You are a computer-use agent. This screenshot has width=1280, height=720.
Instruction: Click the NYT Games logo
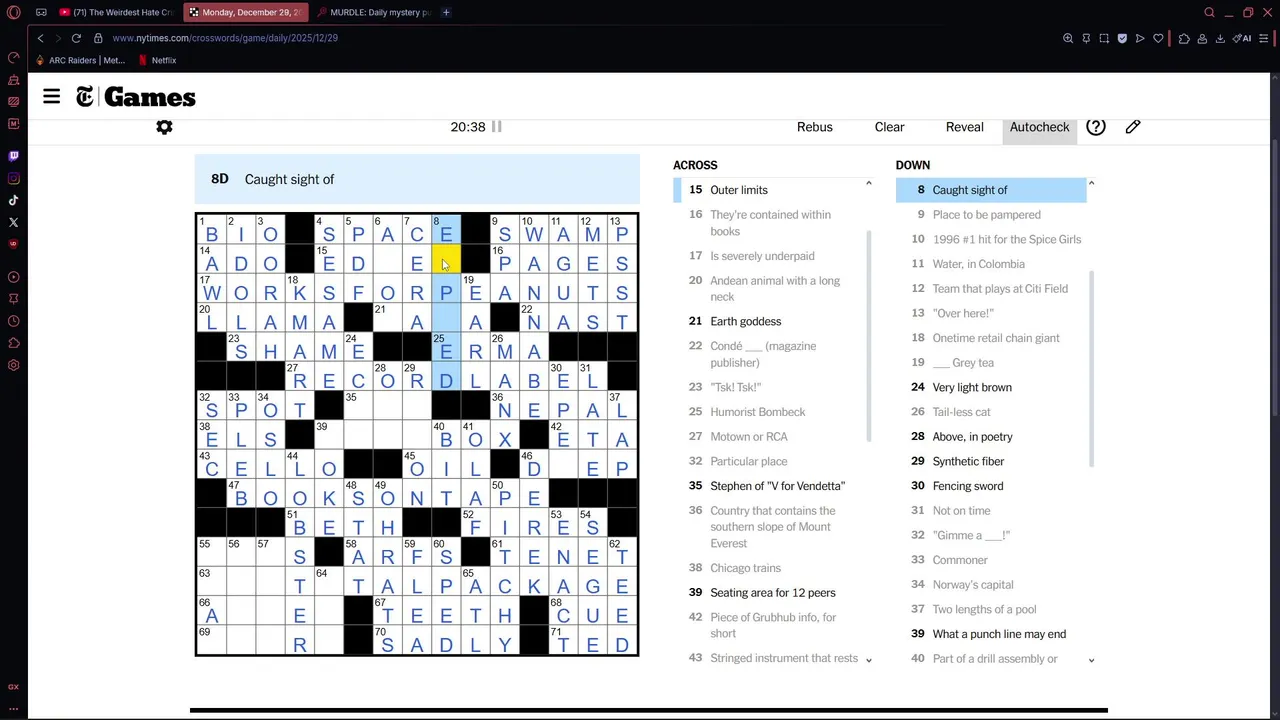point(136,97)
